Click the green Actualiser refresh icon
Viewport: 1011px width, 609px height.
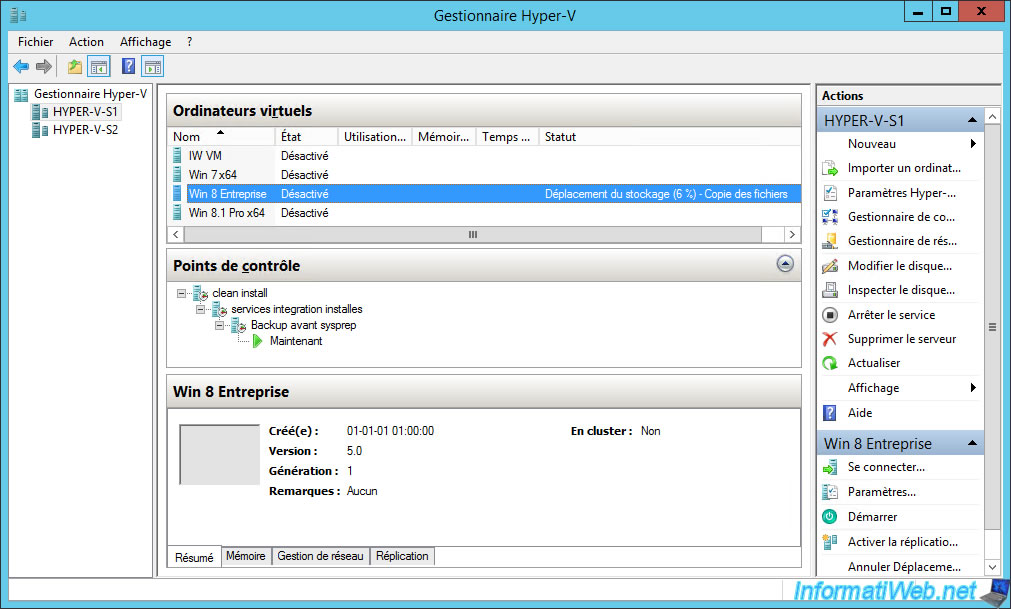point(830,363)
